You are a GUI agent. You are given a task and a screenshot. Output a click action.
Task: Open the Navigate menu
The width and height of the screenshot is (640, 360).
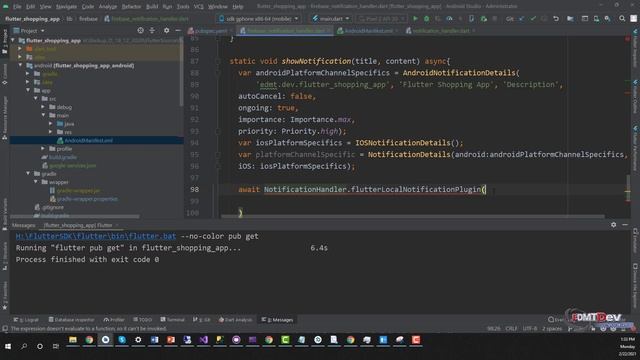click(66, 7)
